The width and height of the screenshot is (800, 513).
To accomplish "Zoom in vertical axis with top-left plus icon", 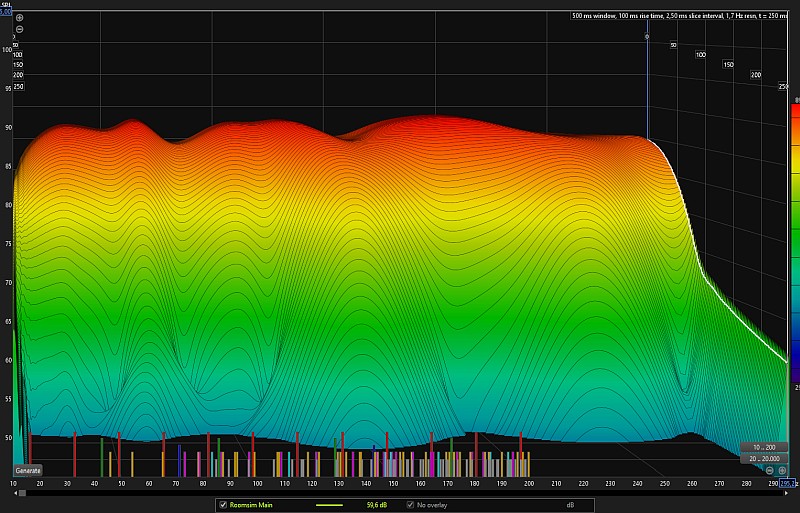I will tap(19, 18).
